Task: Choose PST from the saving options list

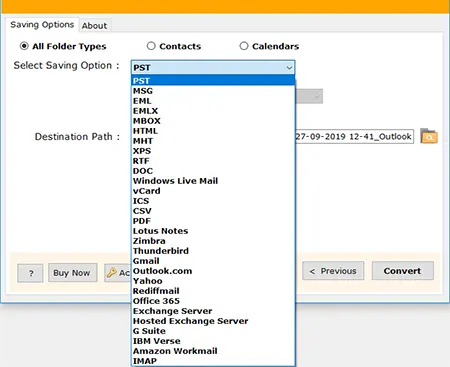Action: pos(213,81)
